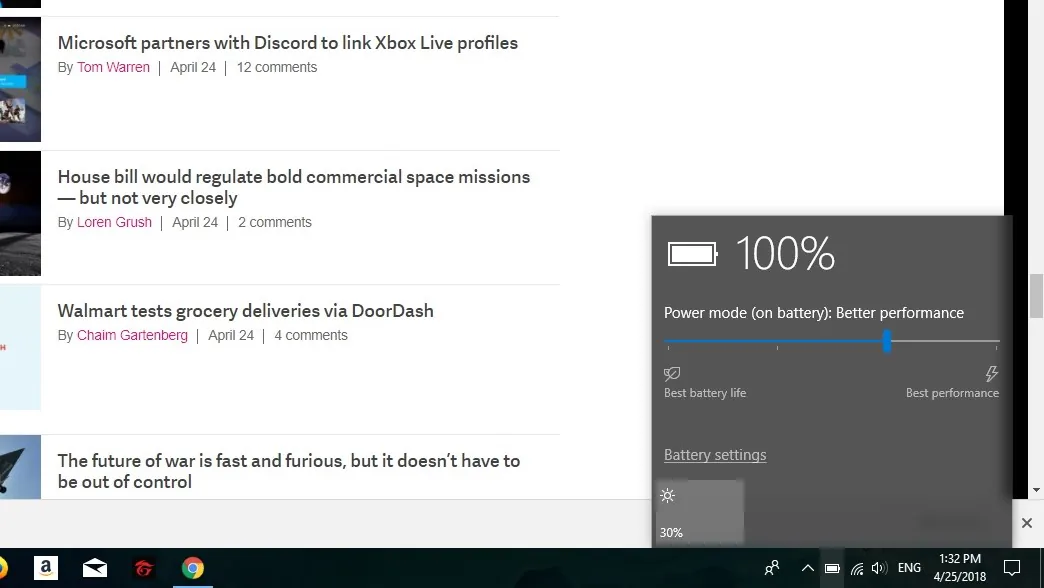The image size is (1044, 588).
Task: Open the Mail app in taskbar
Action: coord(95,568)
